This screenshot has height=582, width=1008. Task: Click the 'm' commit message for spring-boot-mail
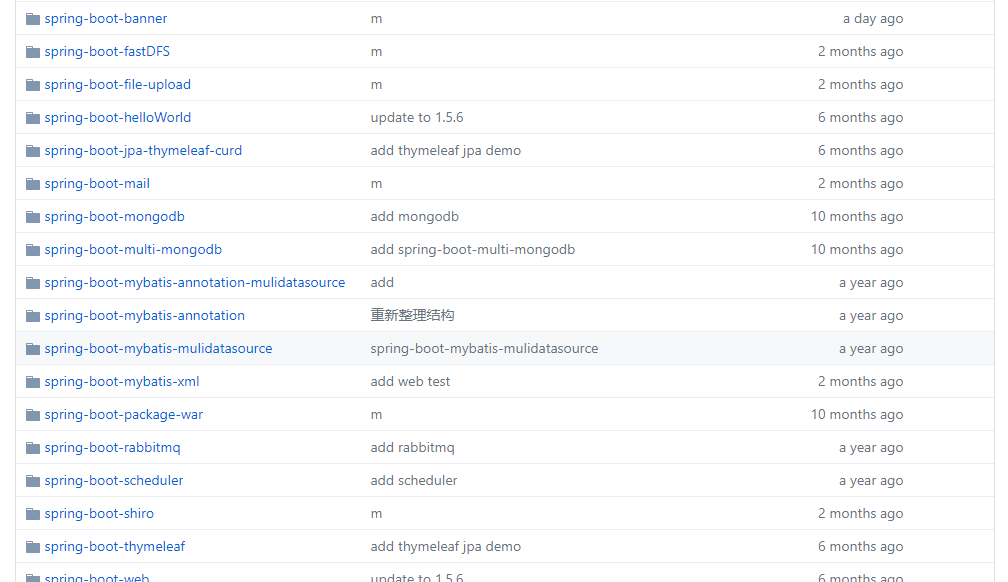(x=376, y=184)
